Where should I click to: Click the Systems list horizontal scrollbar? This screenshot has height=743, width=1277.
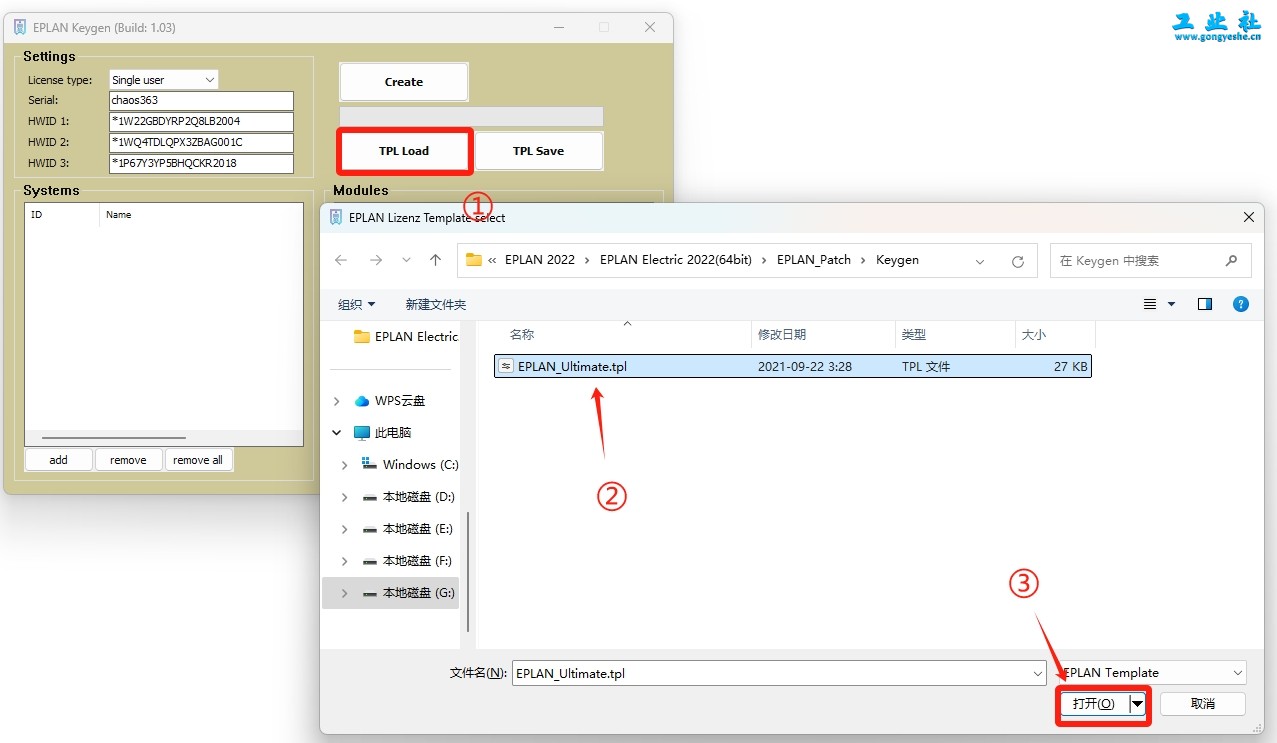[x=113, y=438]
